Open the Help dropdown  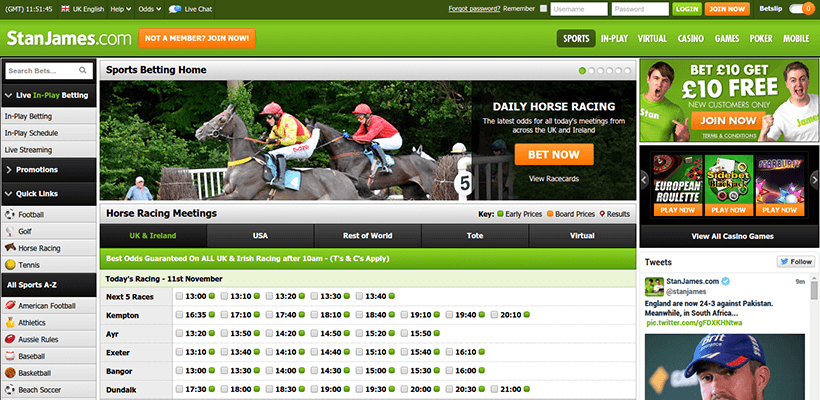121,9
